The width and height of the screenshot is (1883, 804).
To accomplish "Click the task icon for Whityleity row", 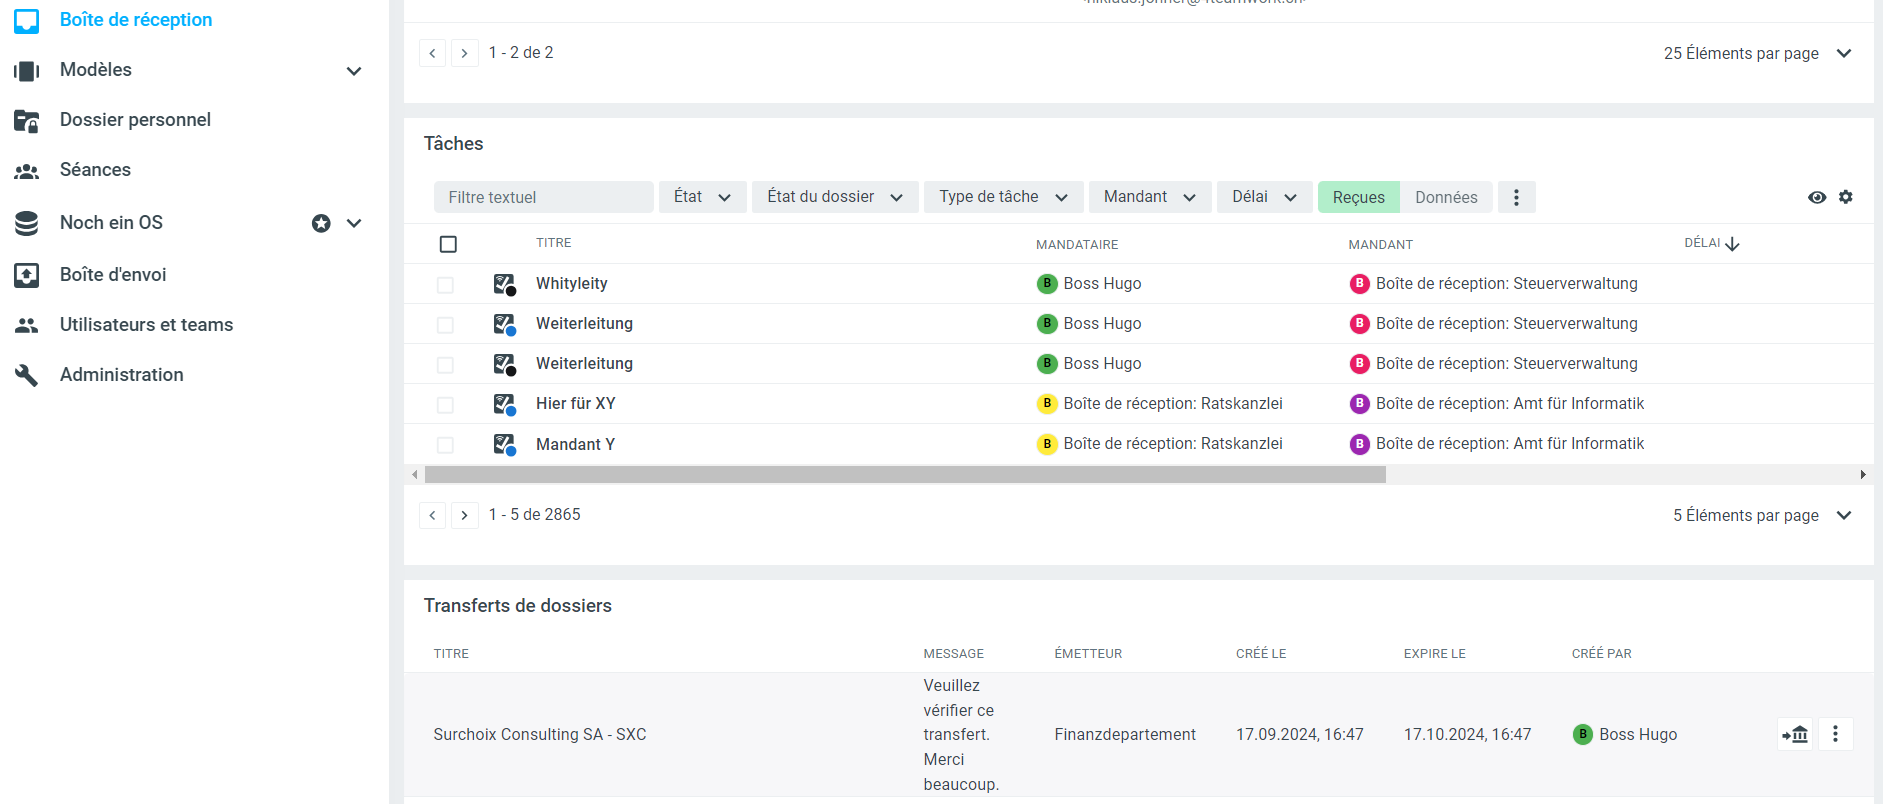I will (504, 284).
